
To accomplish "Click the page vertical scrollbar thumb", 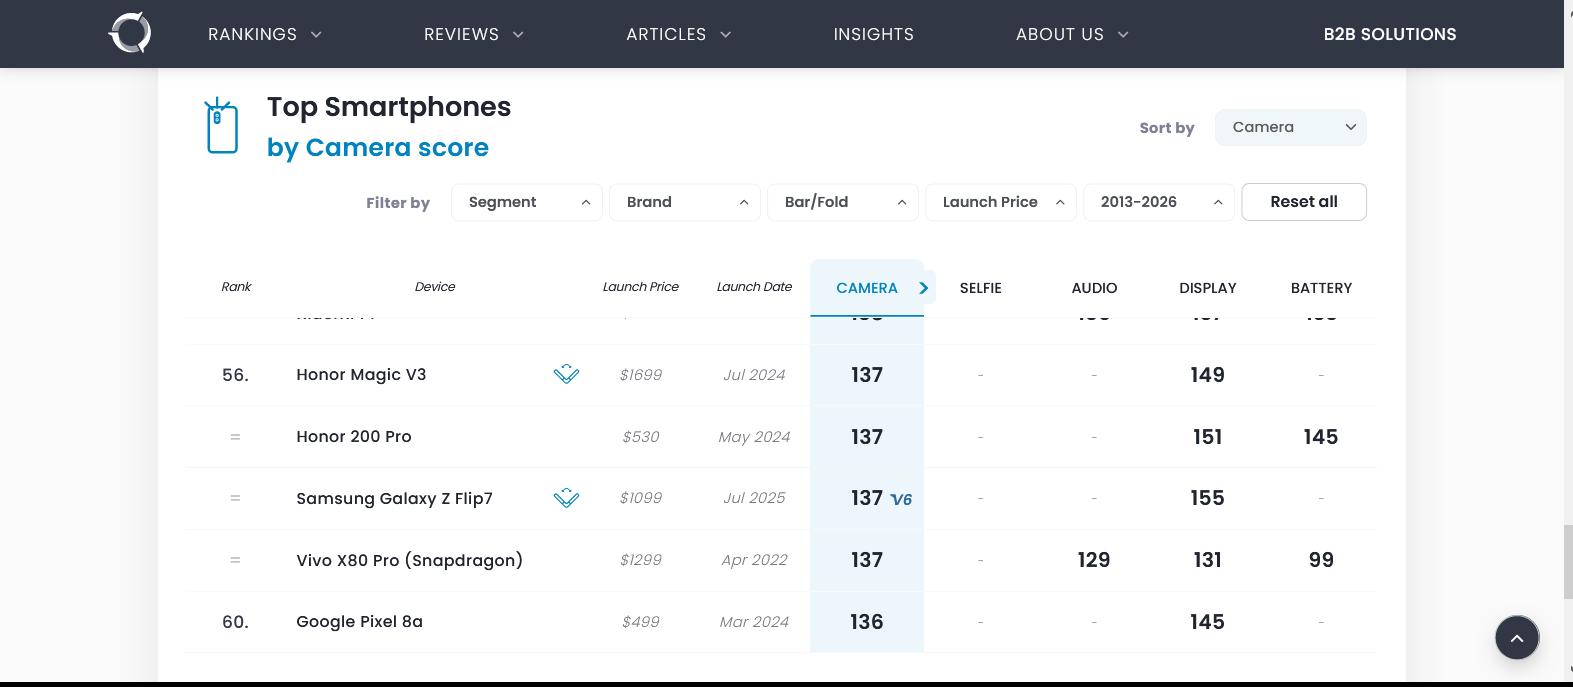I will (1567, 562).
